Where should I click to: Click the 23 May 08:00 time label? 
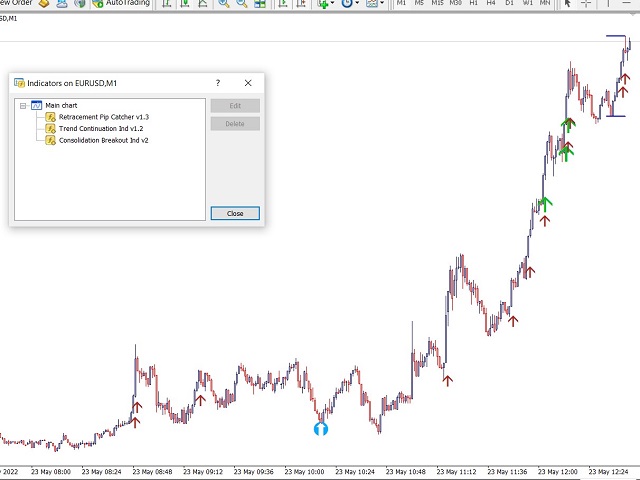click(x=51, y=472)
